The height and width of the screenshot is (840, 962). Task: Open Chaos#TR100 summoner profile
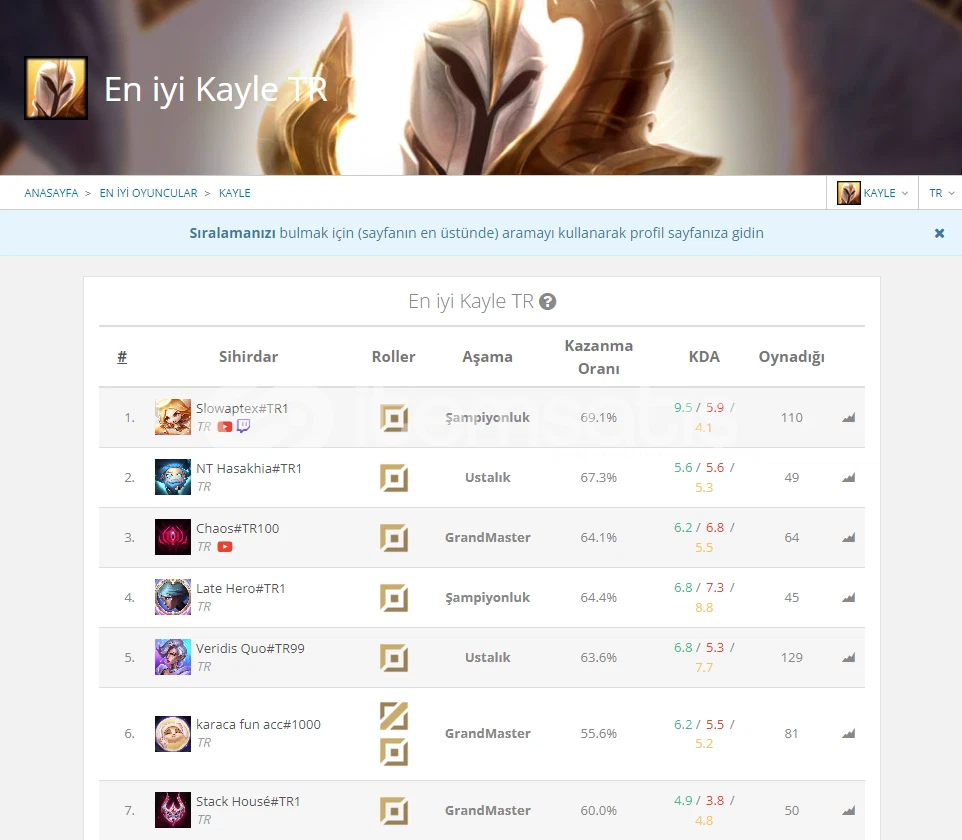click(237, 528)
